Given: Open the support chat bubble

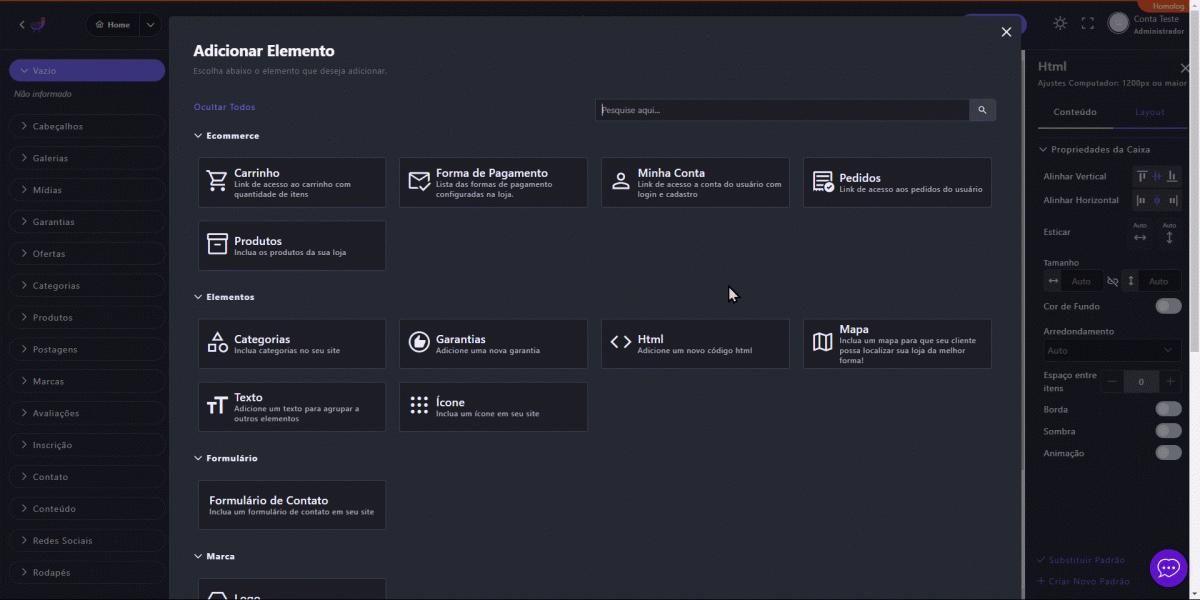Looking at the screenshot, I should 1168,568.
